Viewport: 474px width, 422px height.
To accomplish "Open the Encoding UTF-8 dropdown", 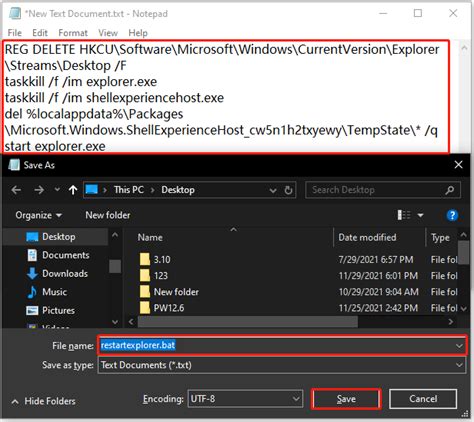I will pyautogui.click(x=245, y=399).
